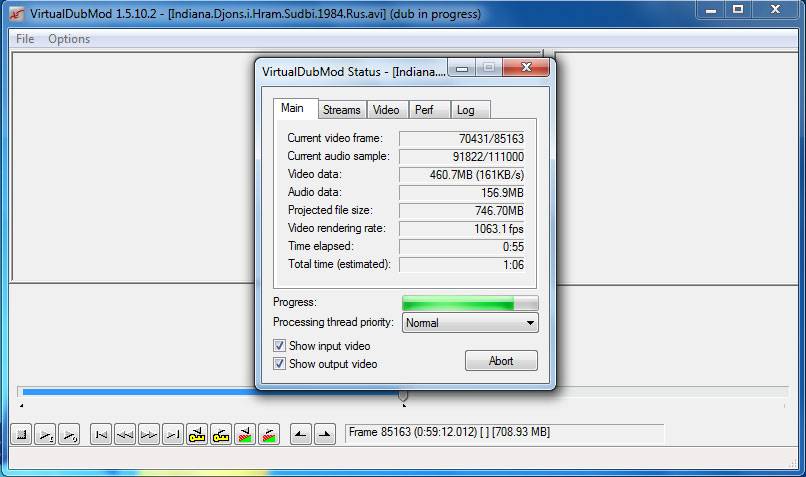806x477 pixels.
Task: Step forward with the fast-forward icon
Action: point(148,434)
